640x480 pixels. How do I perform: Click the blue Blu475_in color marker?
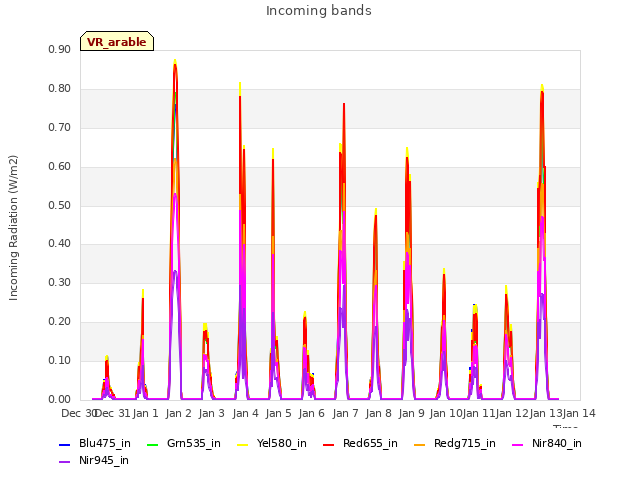pyautogui.click(x=64, y=444)
